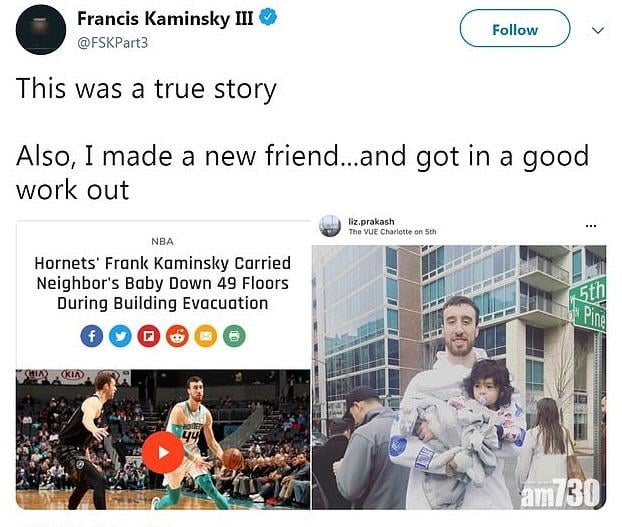The height and width of the screenshot is (527, 622).
Task: Share the article to Flipboard
Action: (148, 336)
